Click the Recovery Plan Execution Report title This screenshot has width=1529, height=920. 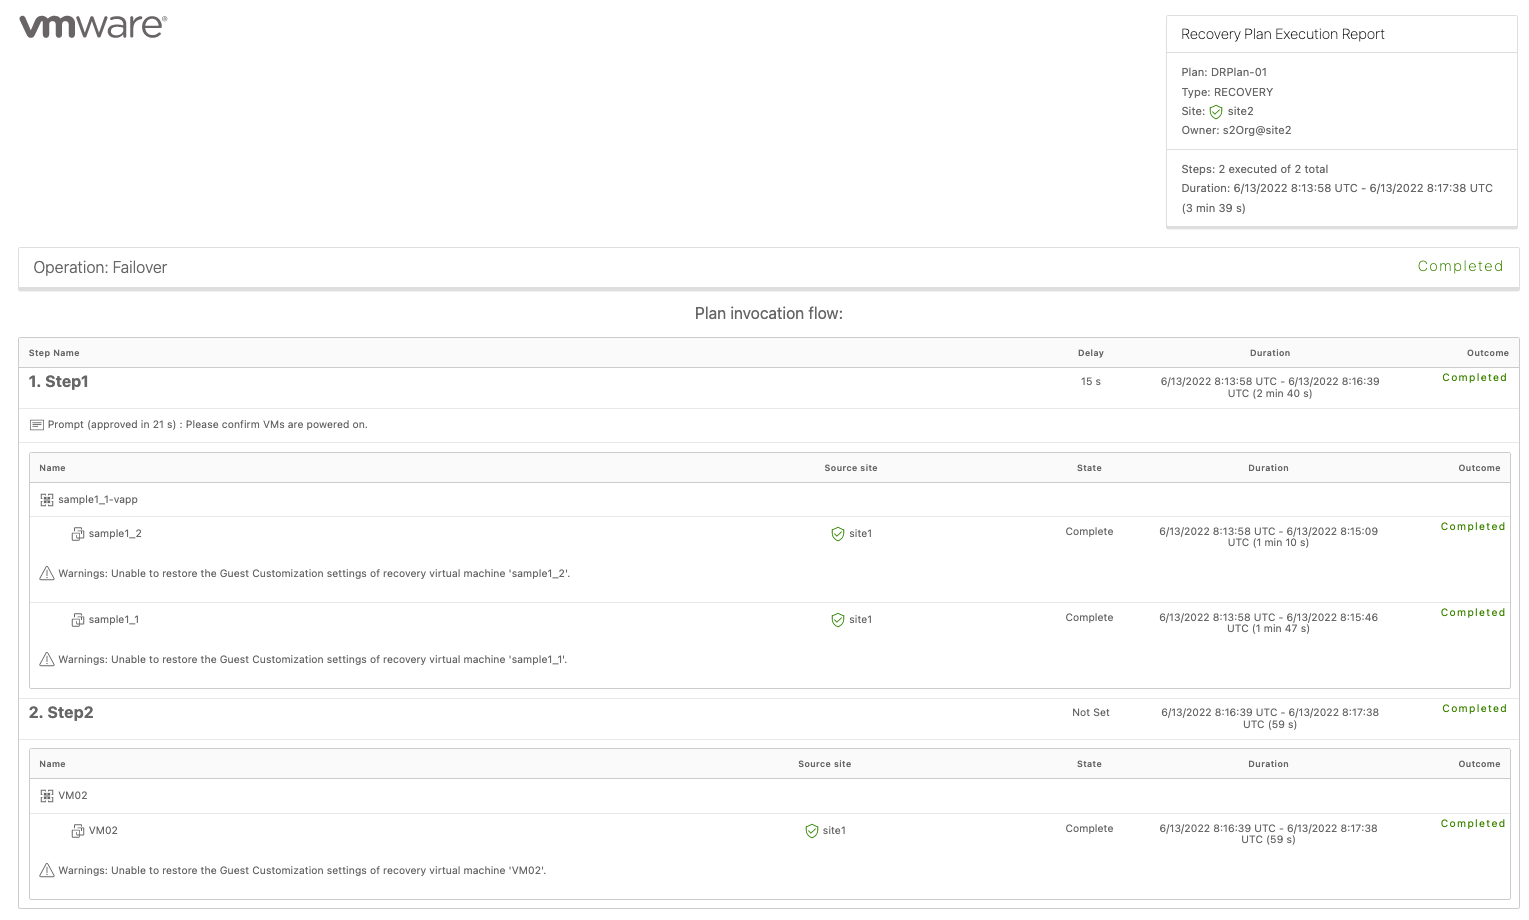coord(1282,34)
